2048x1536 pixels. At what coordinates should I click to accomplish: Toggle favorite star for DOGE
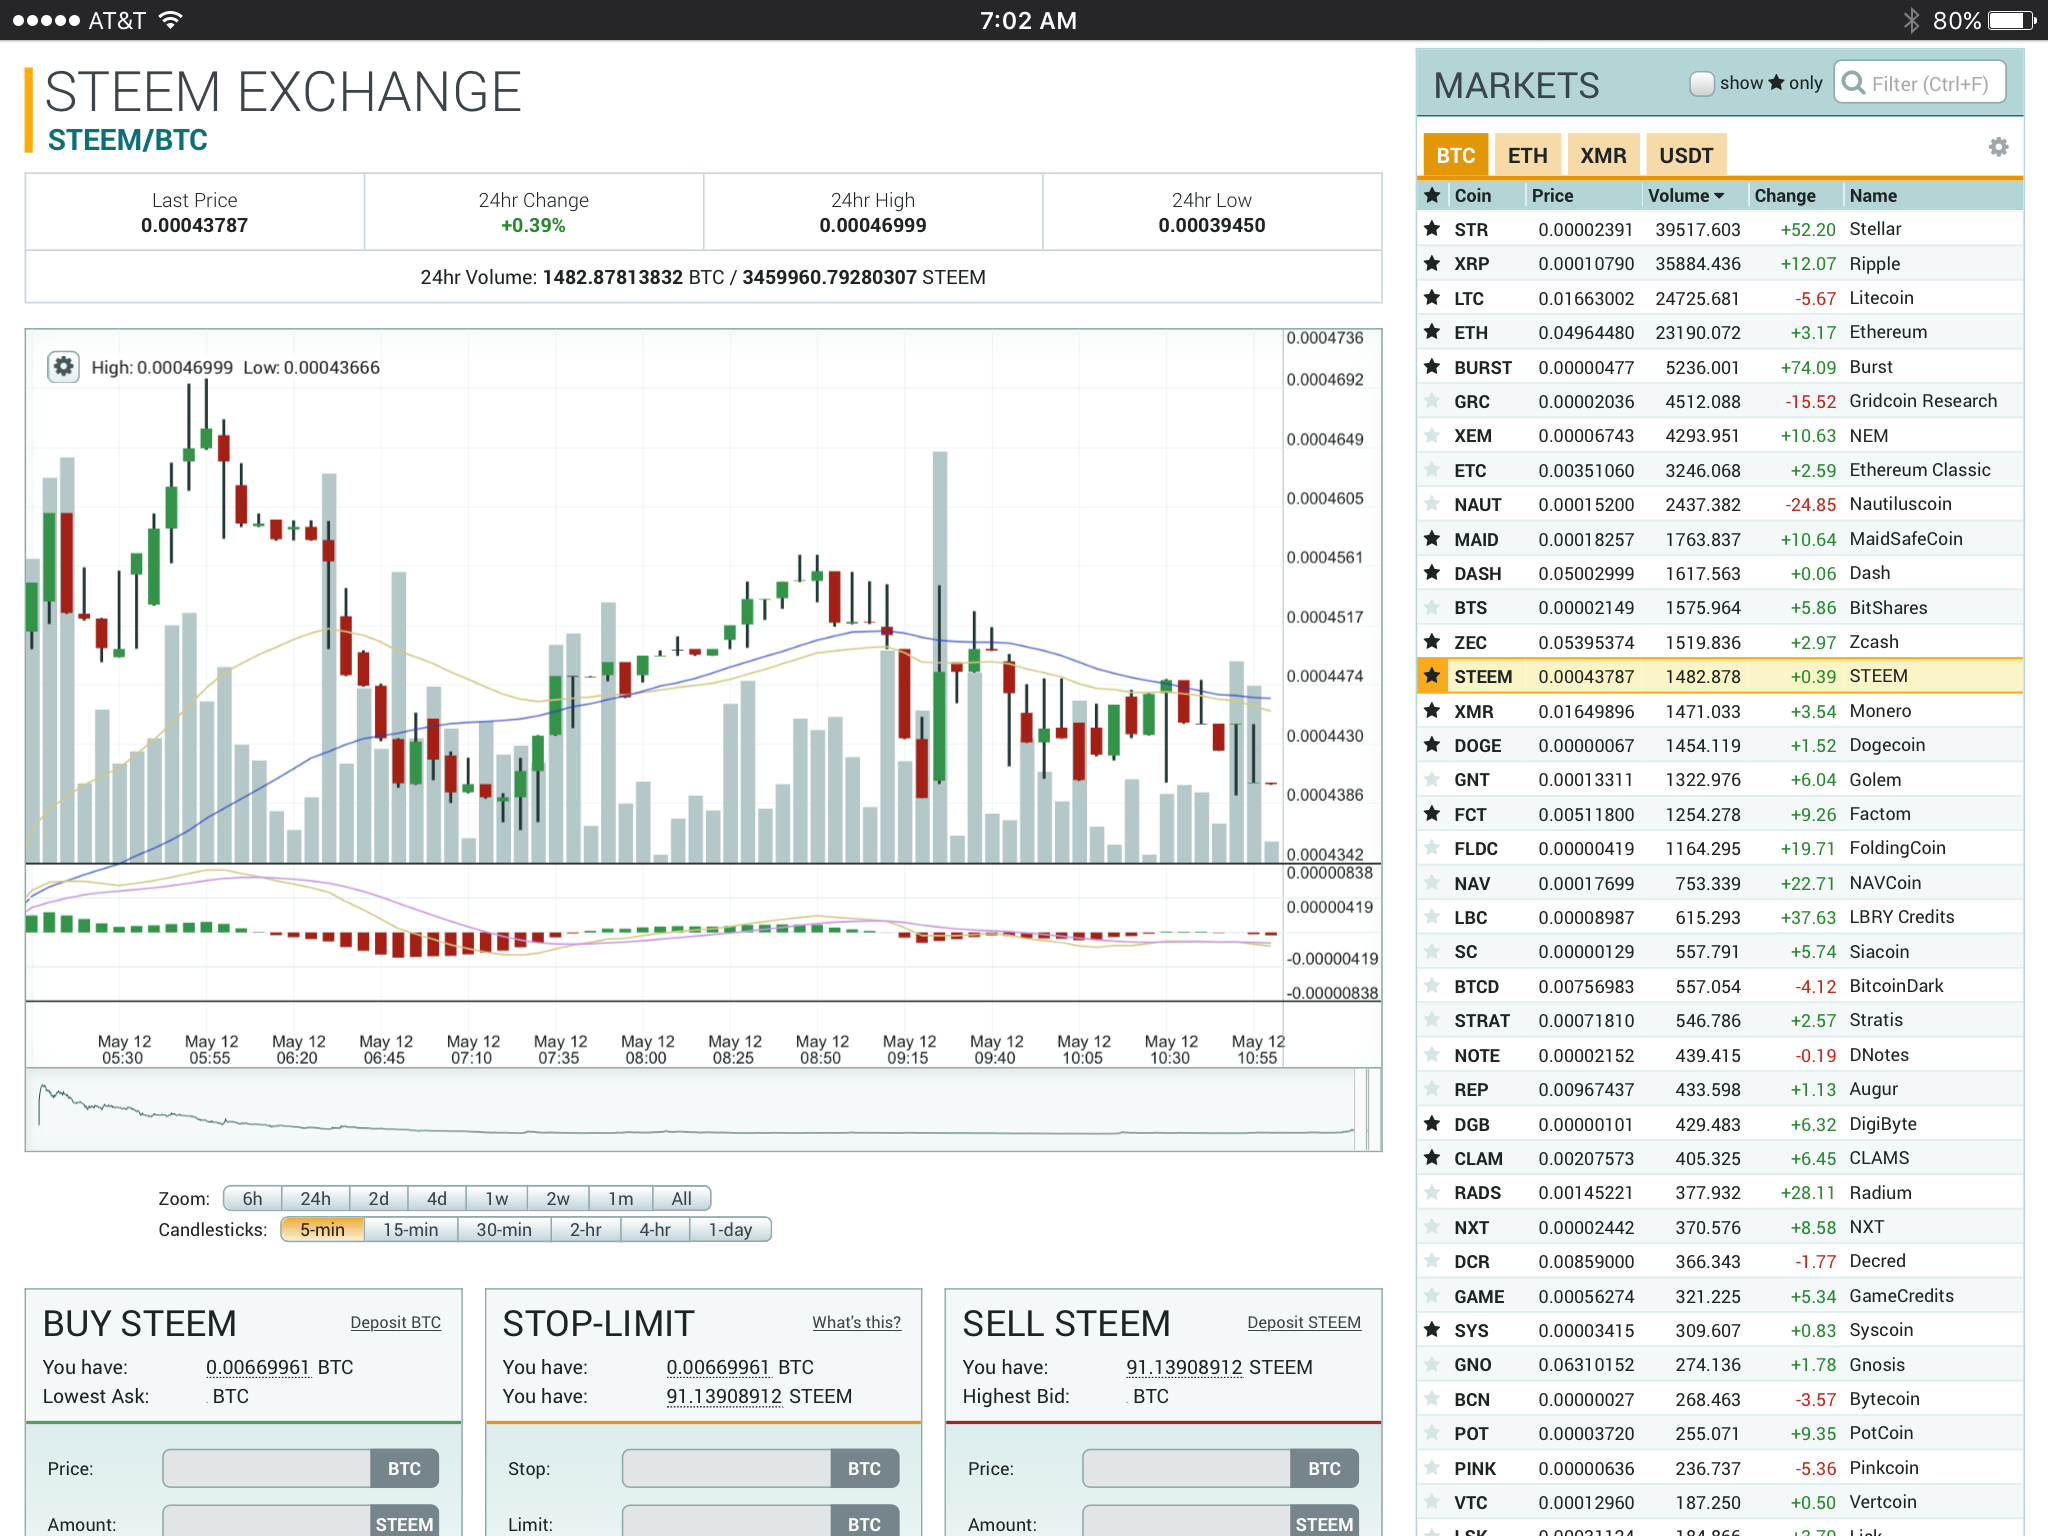[x=1432, y=745]
